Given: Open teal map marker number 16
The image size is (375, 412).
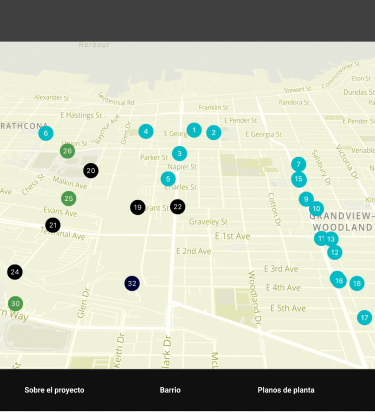Looking at the screenshot, I should [338, 280].
